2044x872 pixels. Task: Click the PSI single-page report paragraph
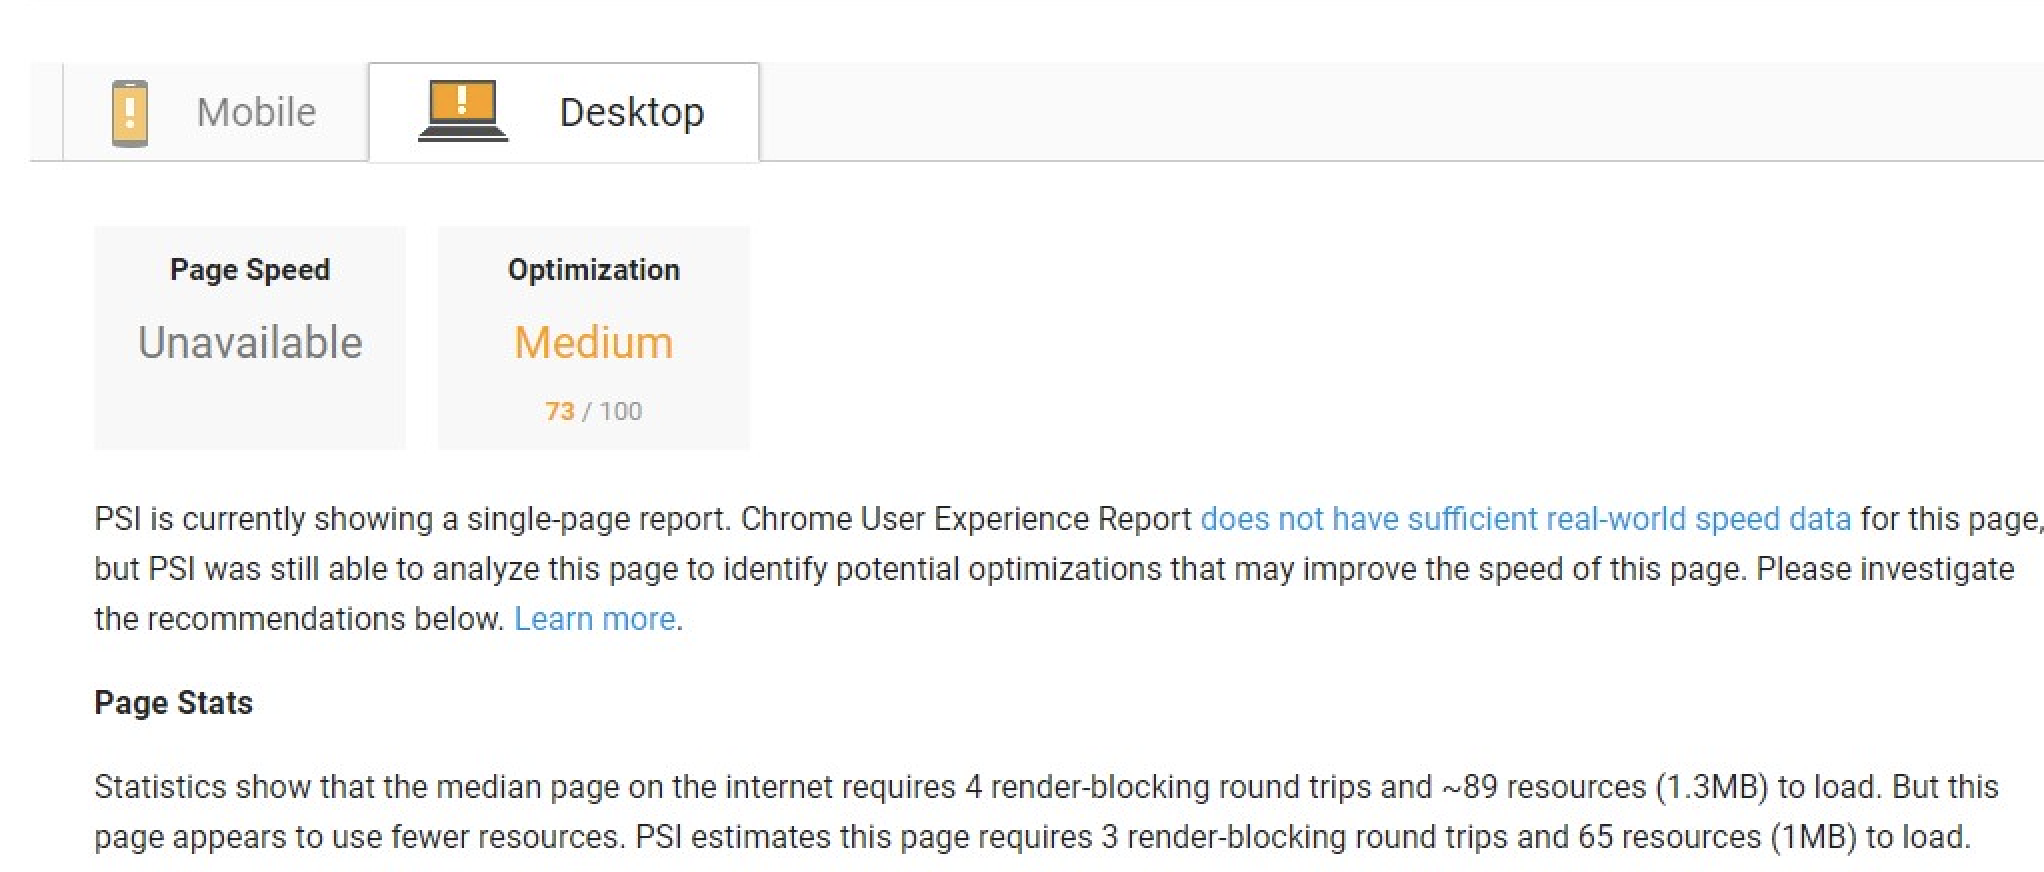coord(1068,569)
